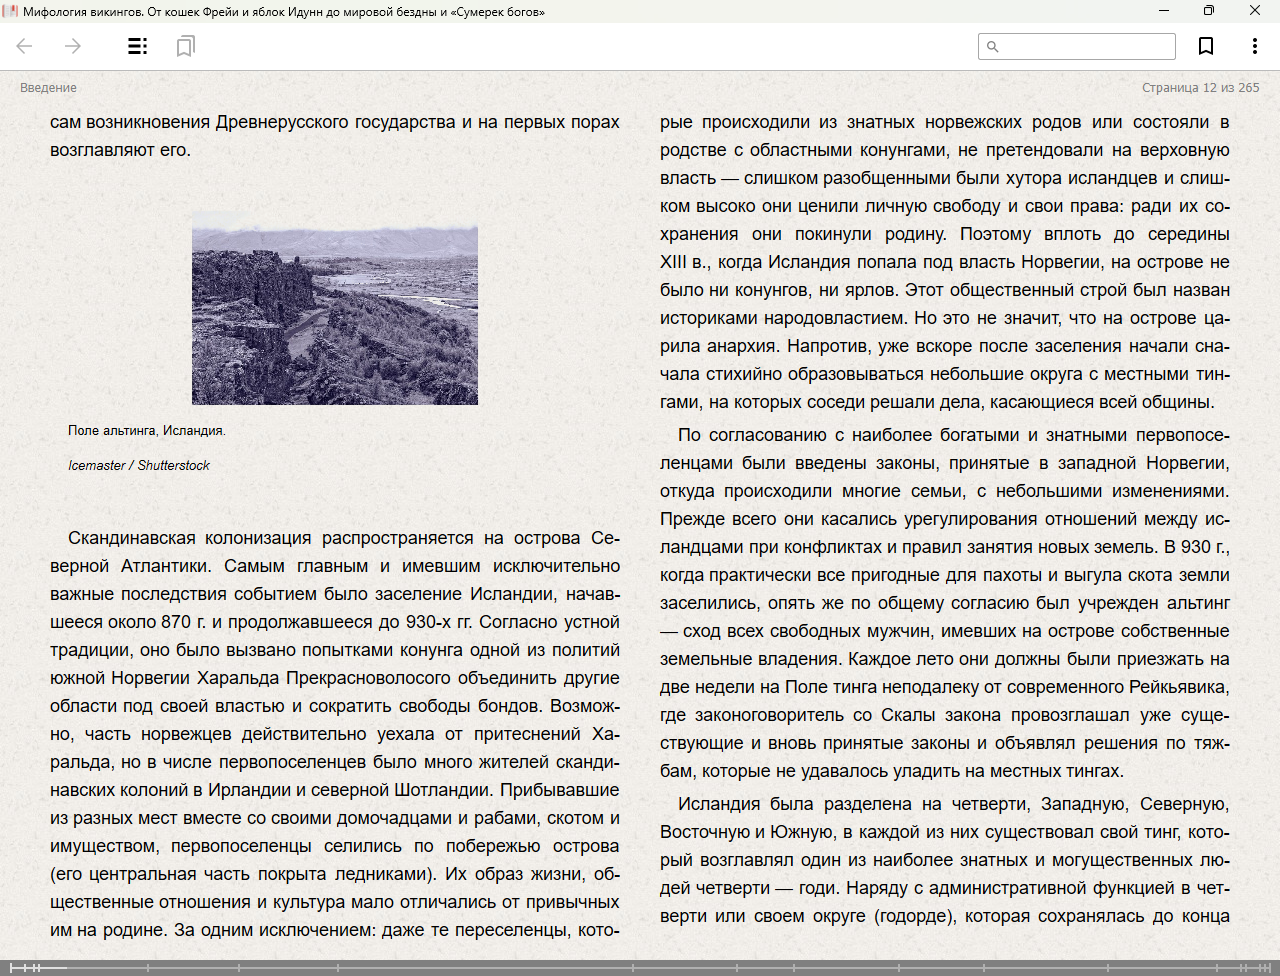Click inside the book search field
Viewport: 1280px width, 976px height.
(1085, 46)
